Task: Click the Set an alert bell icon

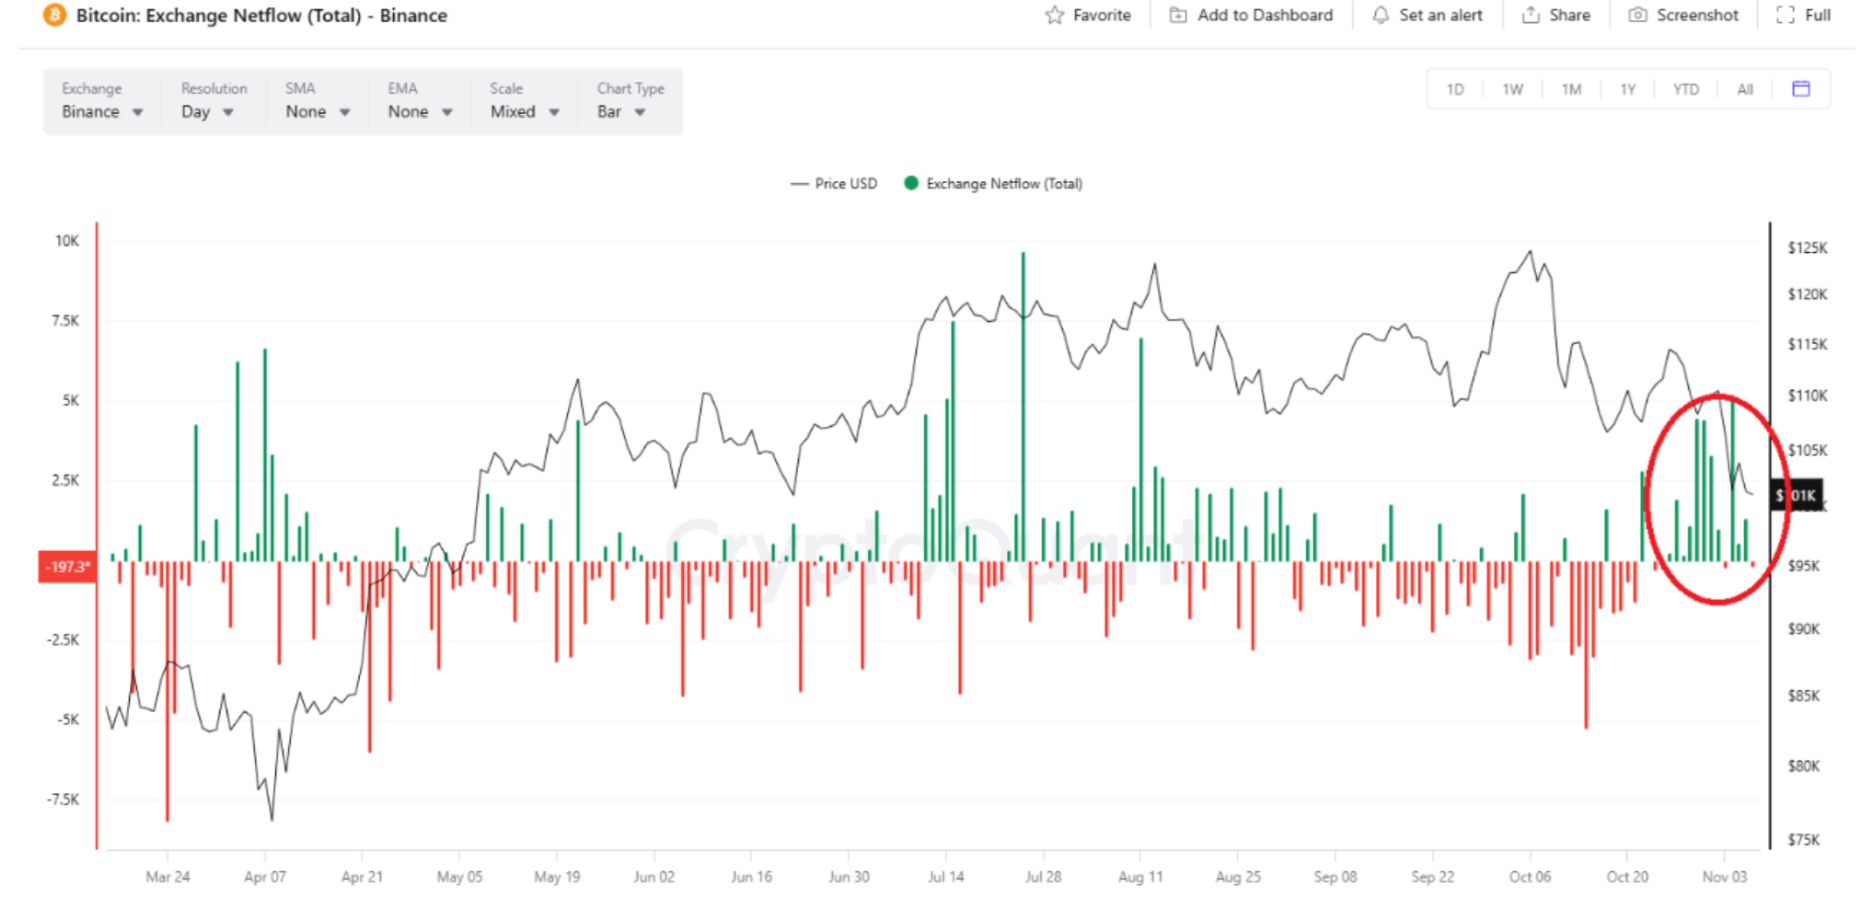Action: pos(1381,15)
